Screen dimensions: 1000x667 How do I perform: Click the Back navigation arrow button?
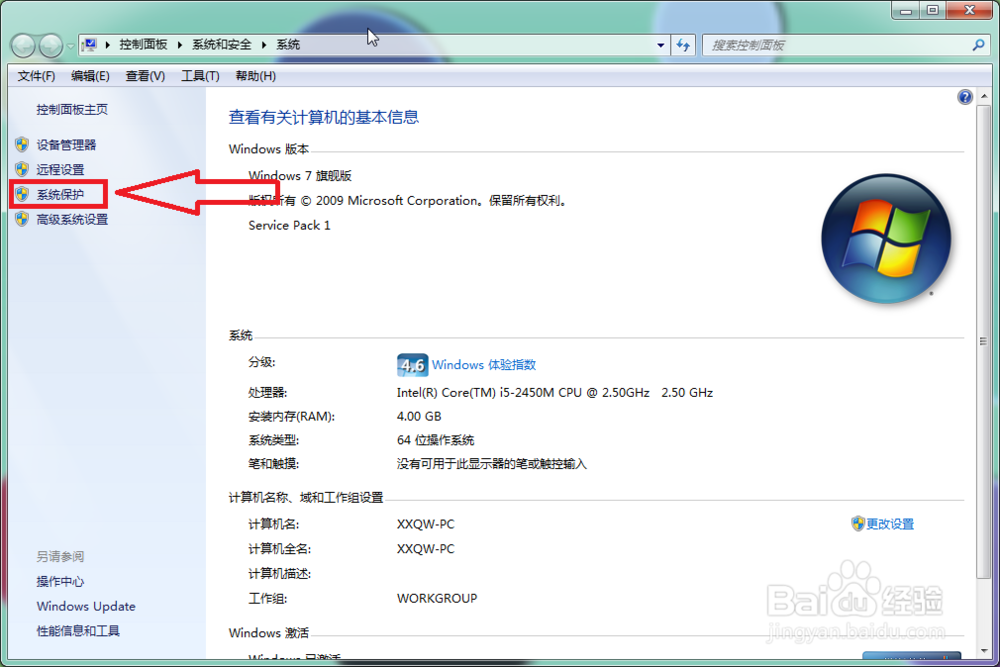(24, 45)
